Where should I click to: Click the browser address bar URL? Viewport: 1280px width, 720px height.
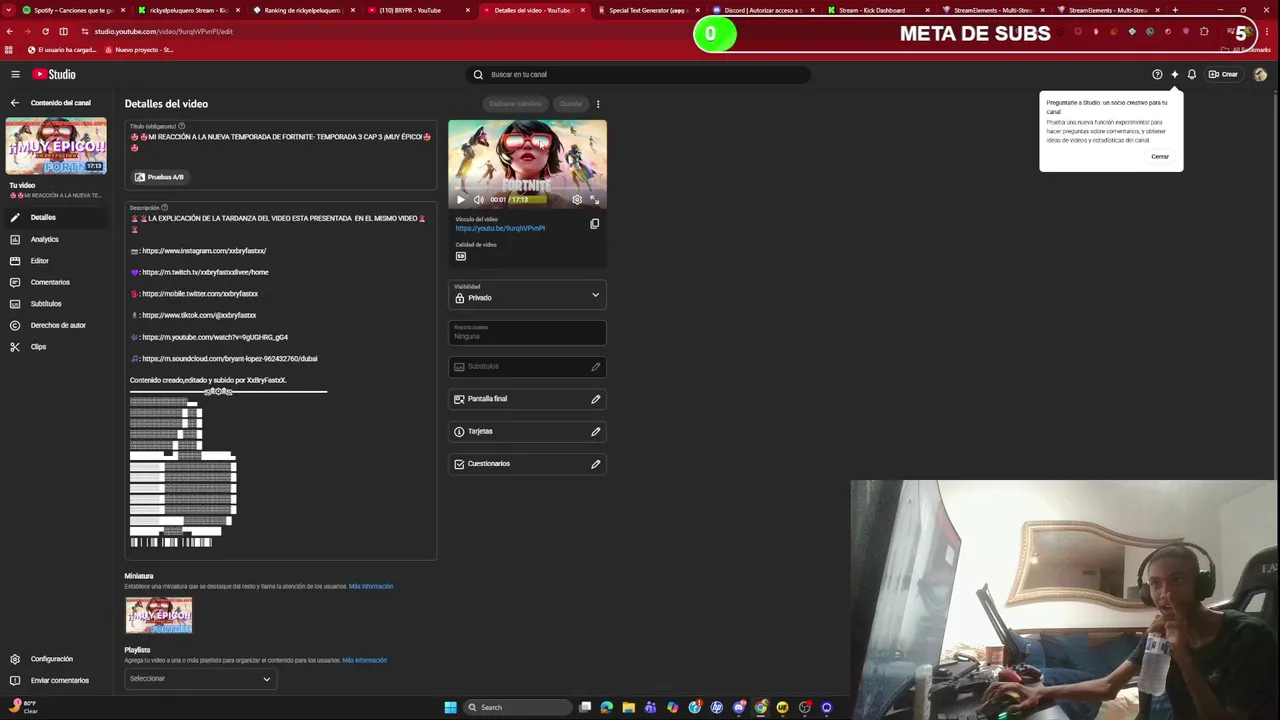pos(164,31)
